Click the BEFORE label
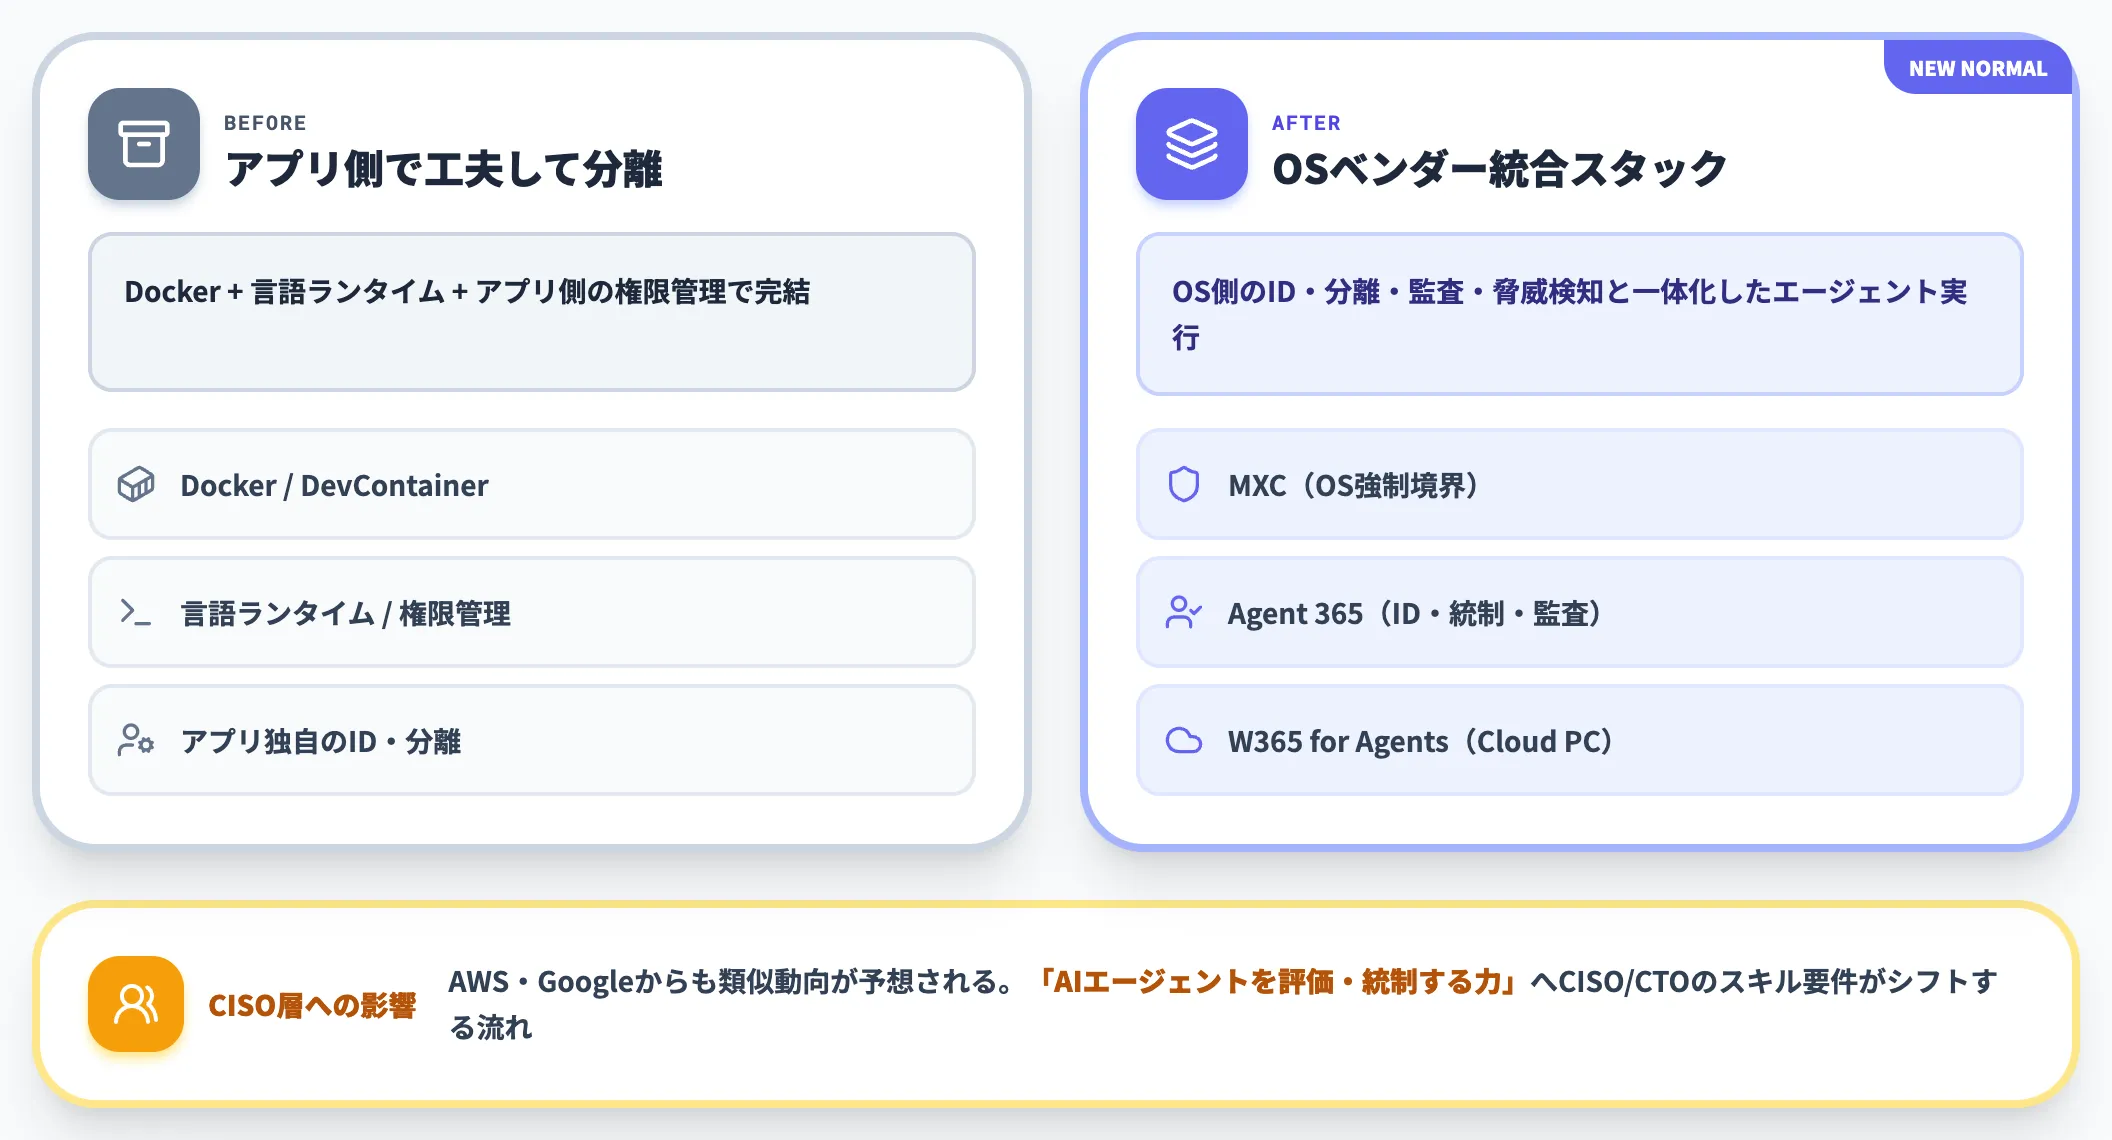The width and height of the screenshot is (2112, 1140). pyautogui.click(x=265, y=123)
